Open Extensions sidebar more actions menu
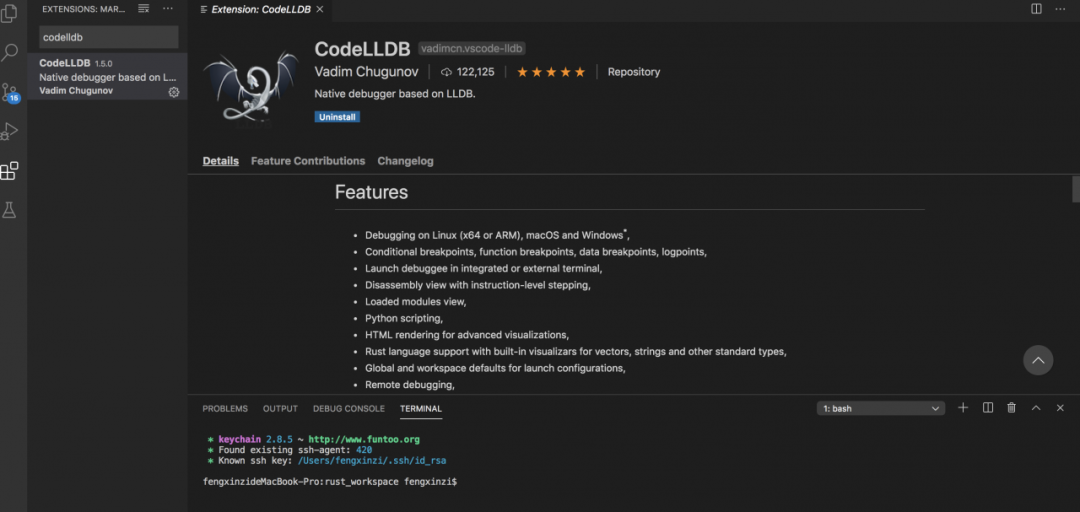The width and height of the screenshot is (1080, 512). click(168, 9)
